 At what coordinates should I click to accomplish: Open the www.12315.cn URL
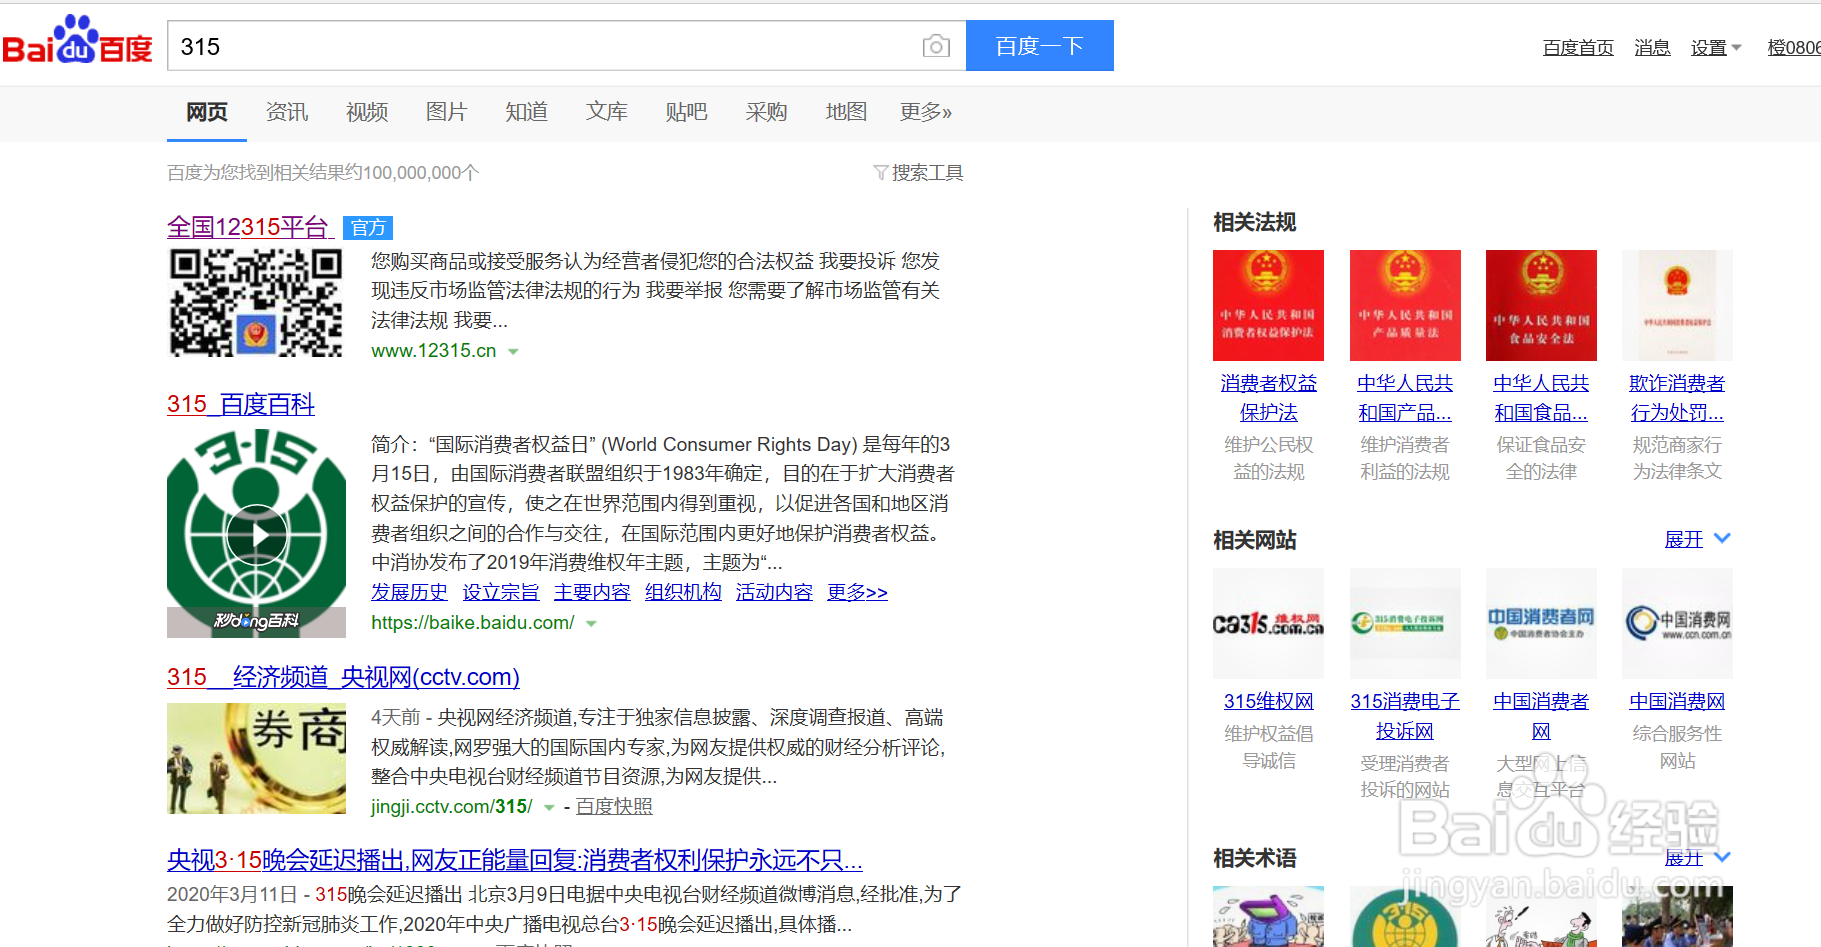[x=434, y=351]
